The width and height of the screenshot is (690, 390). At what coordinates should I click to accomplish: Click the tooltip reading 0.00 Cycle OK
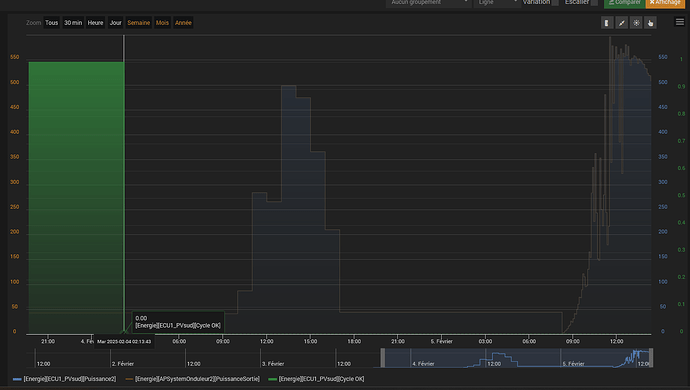178,322
